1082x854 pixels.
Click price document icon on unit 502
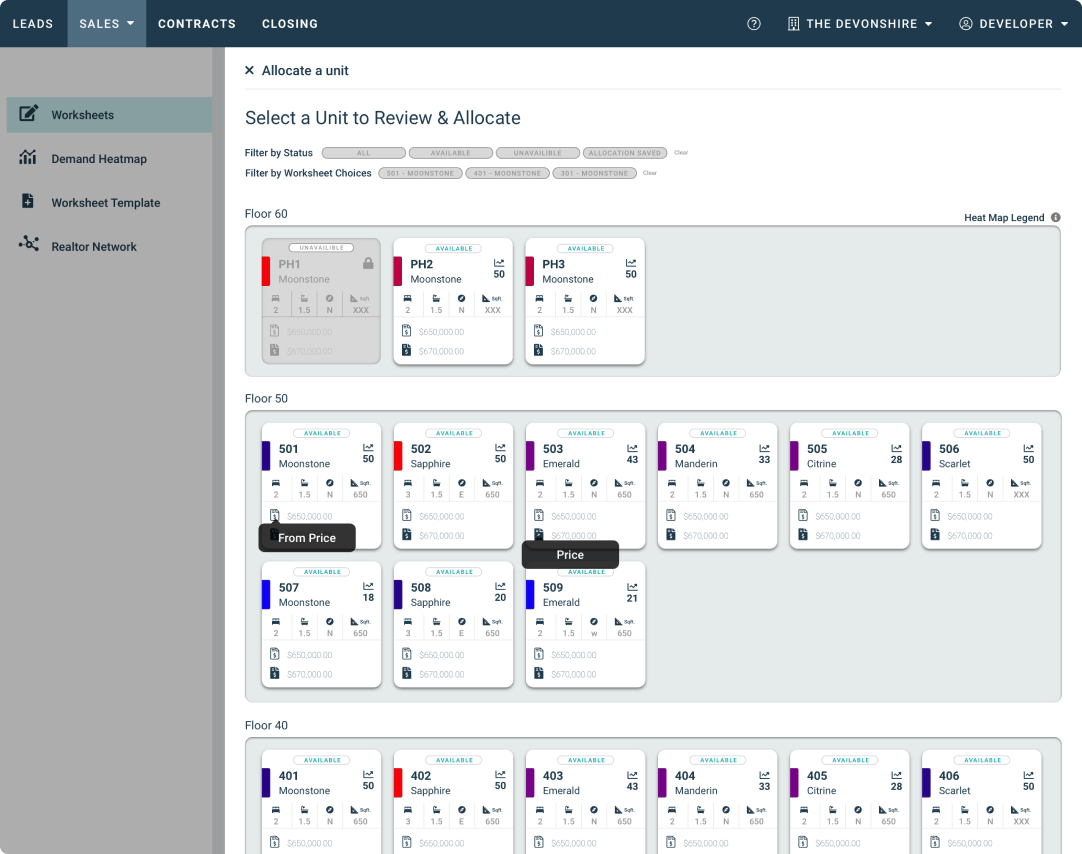(x=406, y=535)
